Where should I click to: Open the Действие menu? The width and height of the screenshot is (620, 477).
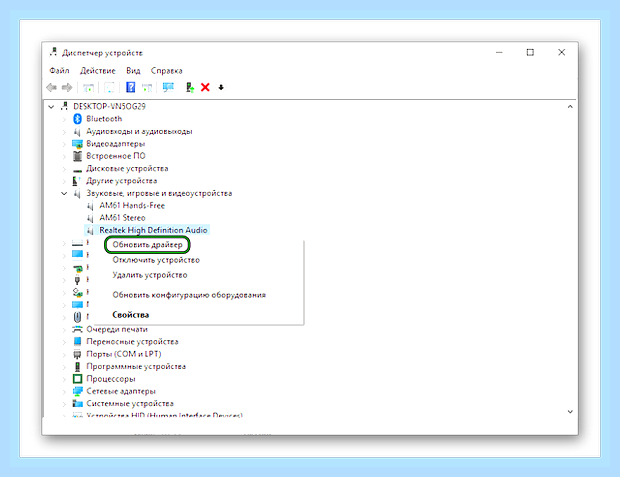[98, 71]
